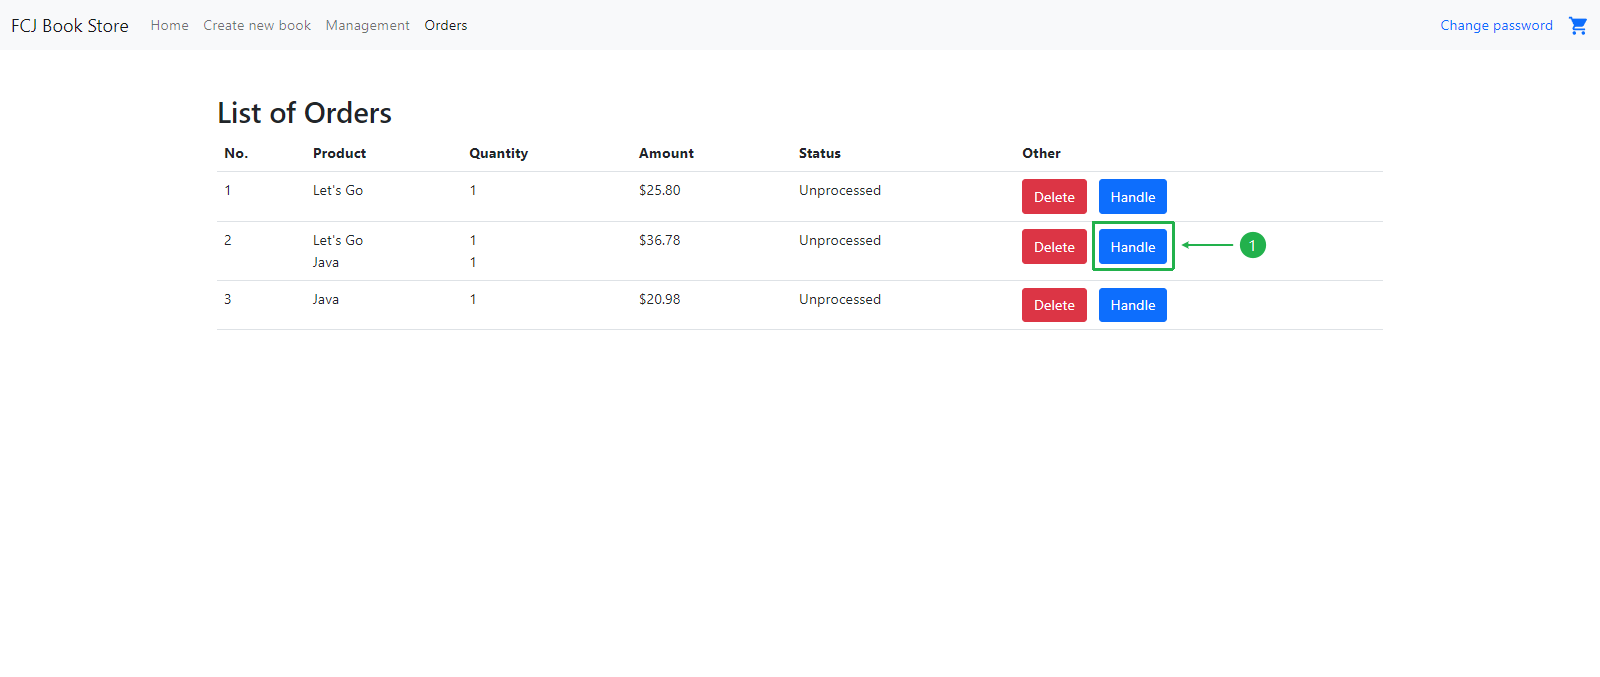Viewport: 1600px width, 677px height.
Task: Click the Product column header
Action: 339,153
